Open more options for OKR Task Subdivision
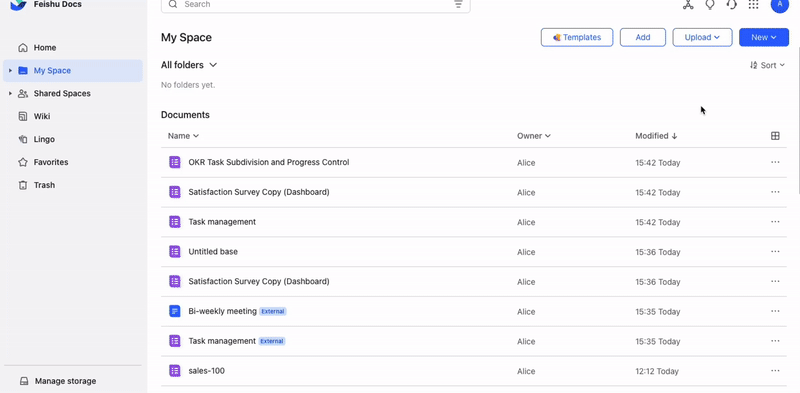The height and width of the screenshot is (393, 800). 775,162
